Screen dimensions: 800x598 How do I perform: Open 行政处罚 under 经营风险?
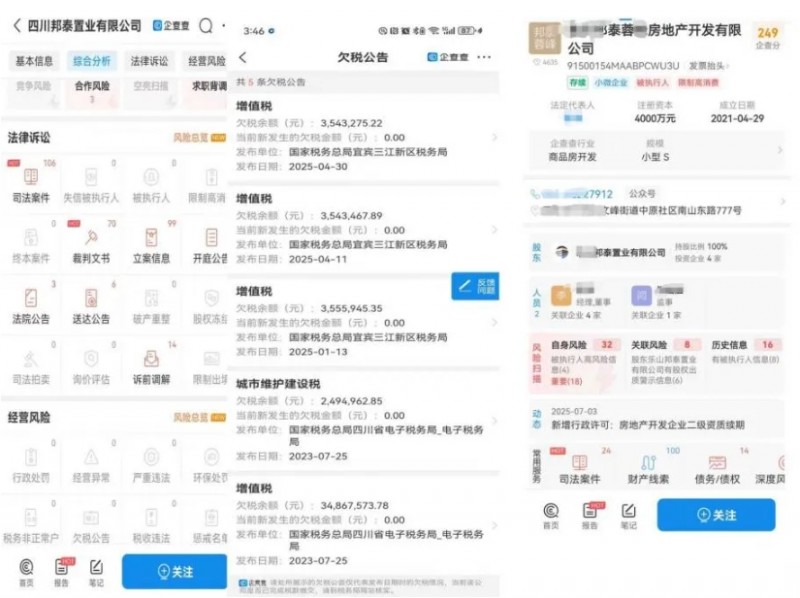tap(30, 467)
